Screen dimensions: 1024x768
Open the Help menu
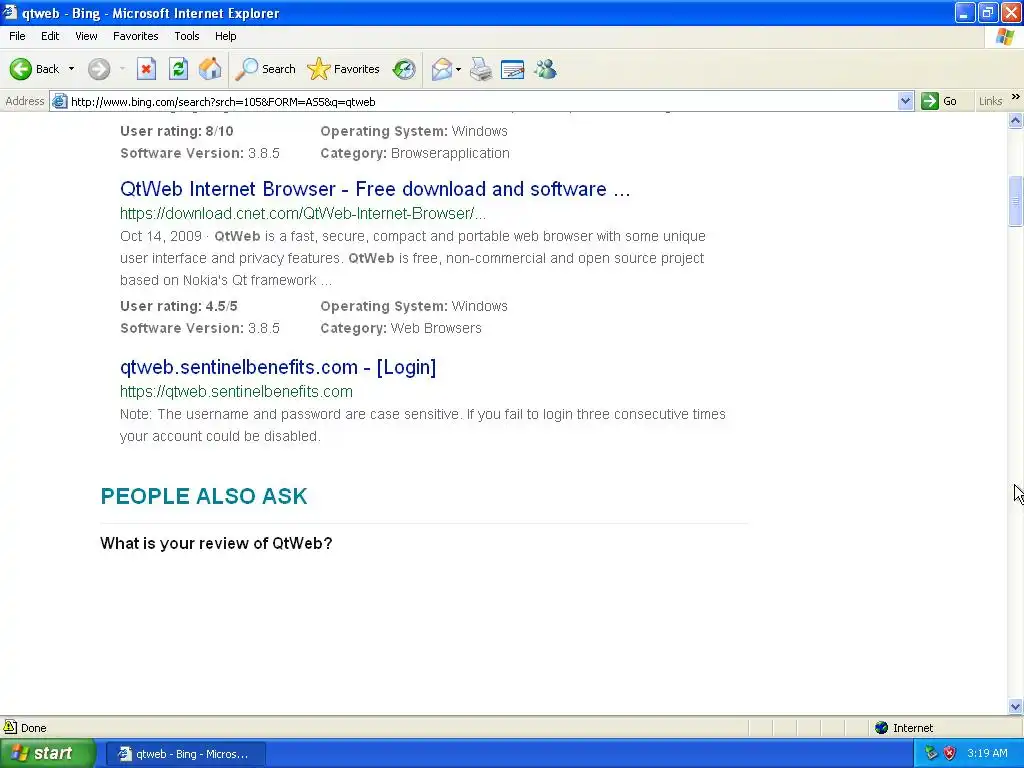click(225, 36)
